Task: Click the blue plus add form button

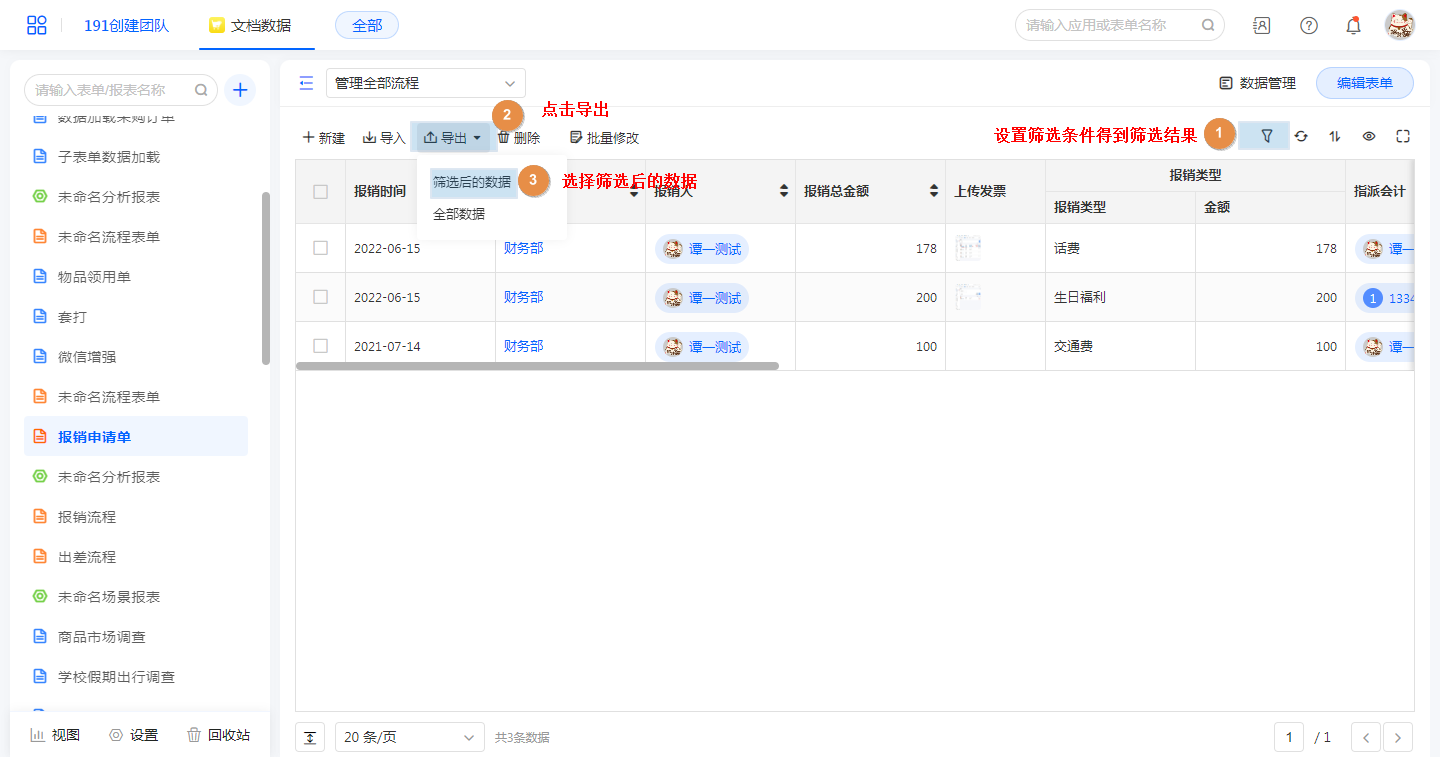Action: [240, 90]
